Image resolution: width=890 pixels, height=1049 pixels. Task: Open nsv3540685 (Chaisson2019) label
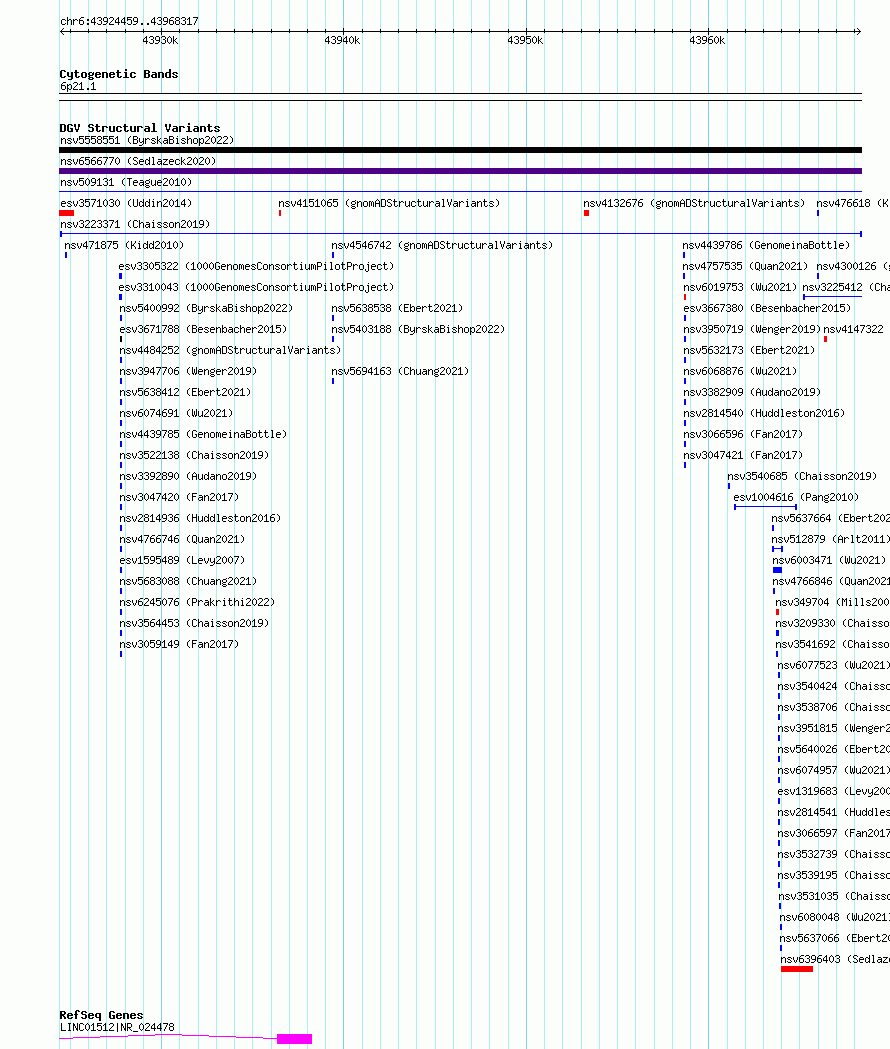(802, 476)
